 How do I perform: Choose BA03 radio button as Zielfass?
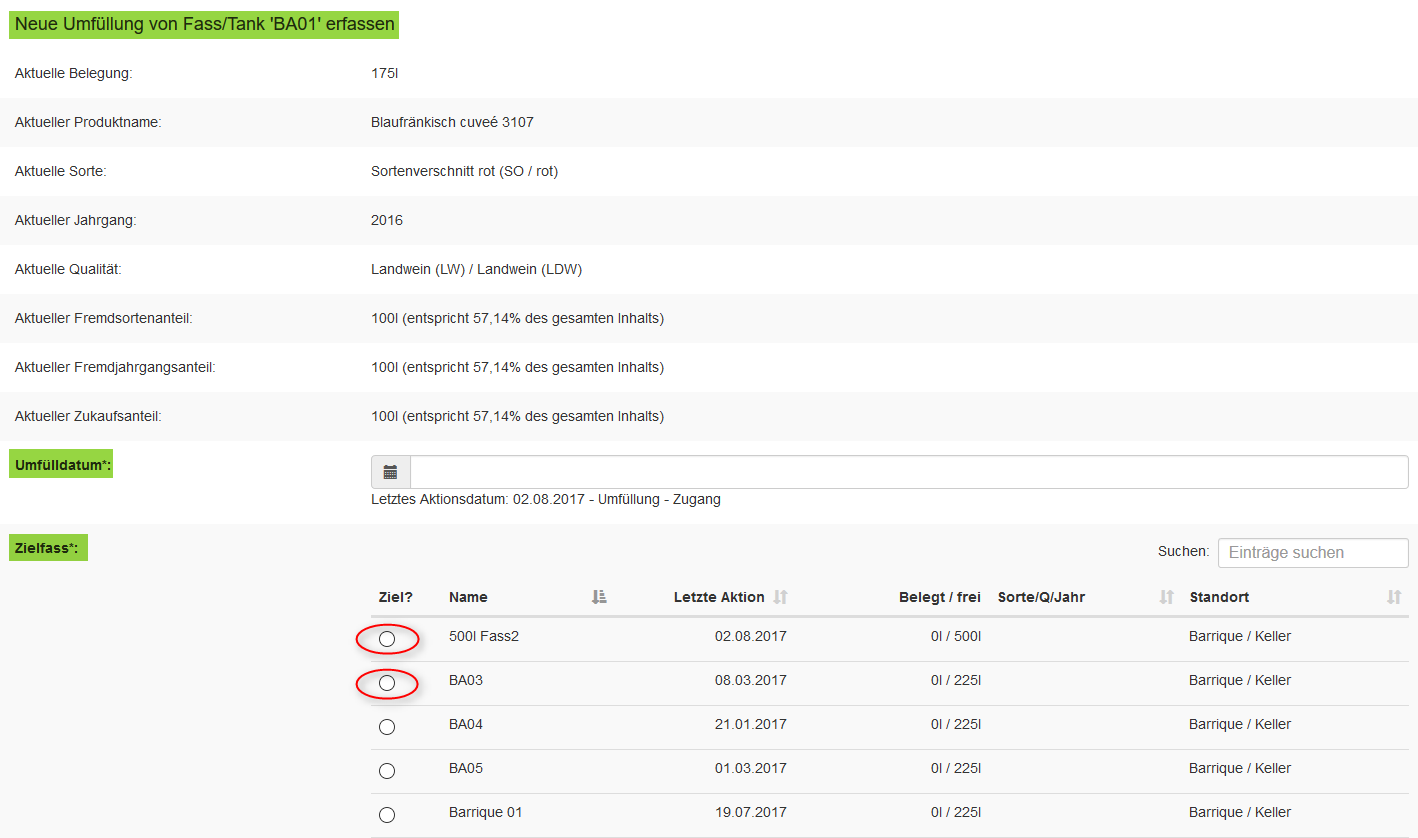tap(387, 683)
